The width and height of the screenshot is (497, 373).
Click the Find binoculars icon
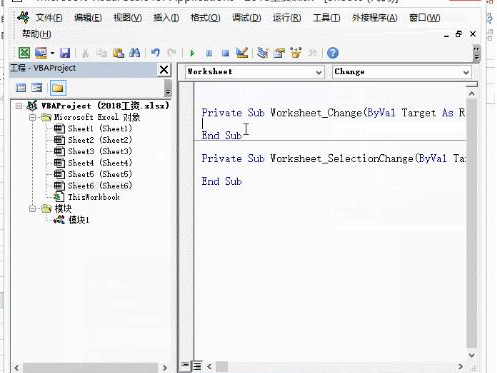[x=134, y=53]
